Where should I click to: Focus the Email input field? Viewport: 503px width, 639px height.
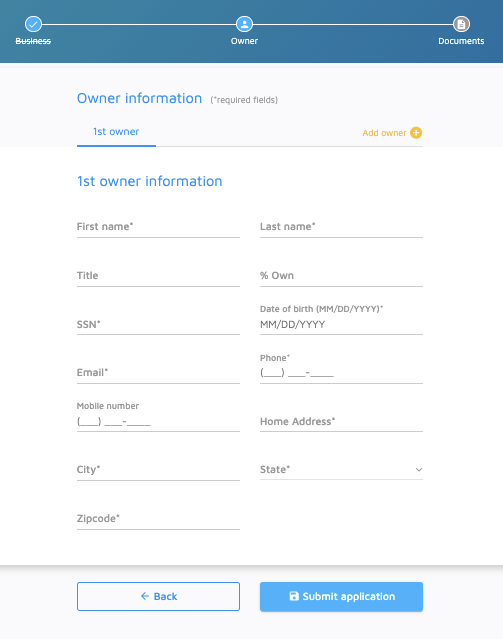[158, 372]
